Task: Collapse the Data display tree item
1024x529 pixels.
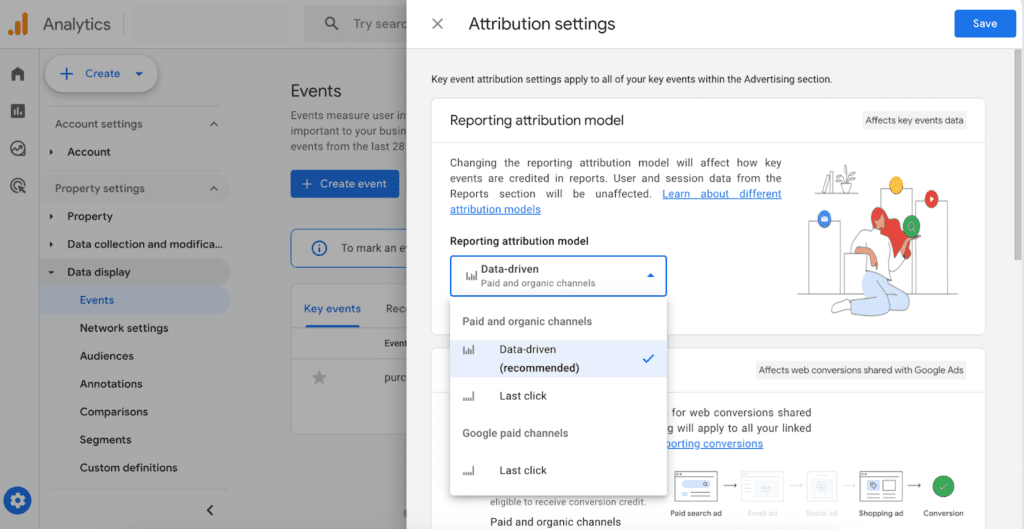Action: [x=52, y=272]
